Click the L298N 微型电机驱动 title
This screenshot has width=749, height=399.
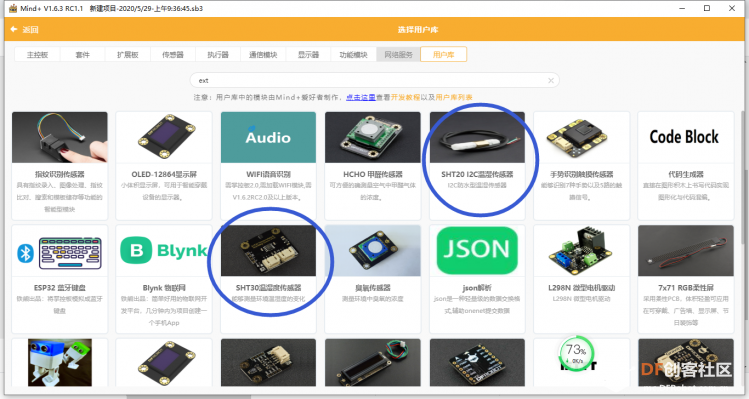pos(581,288)
